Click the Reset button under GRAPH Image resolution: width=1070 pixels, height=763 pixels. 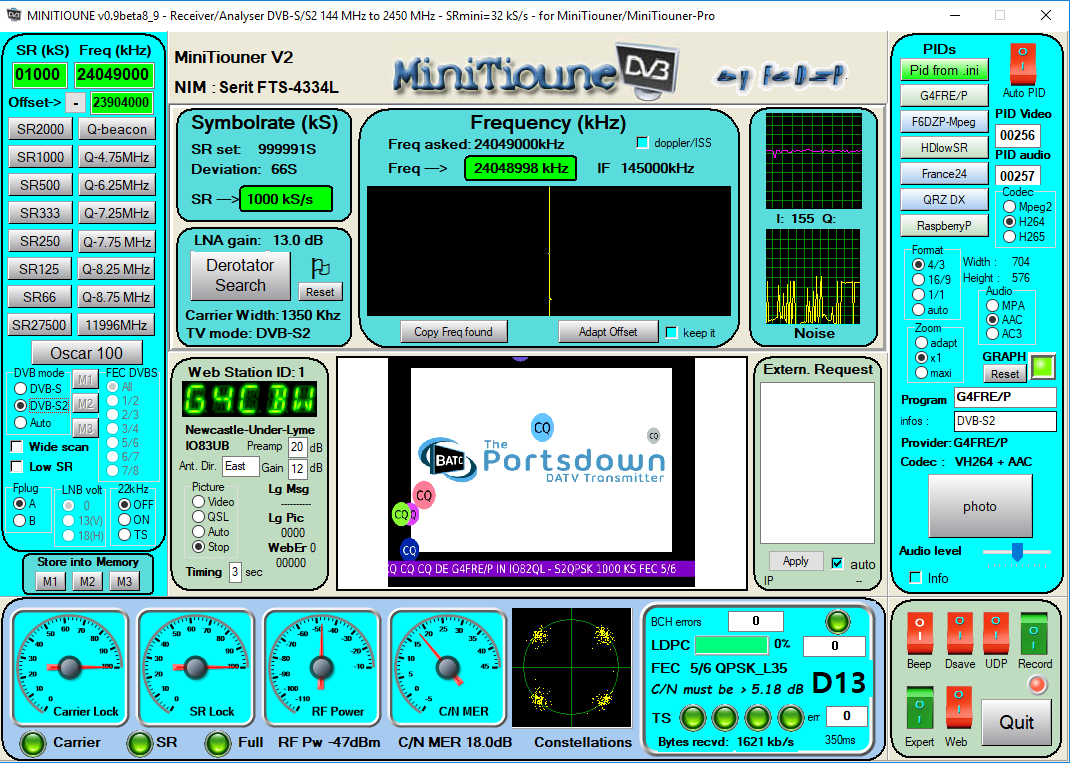point(1004,374)
